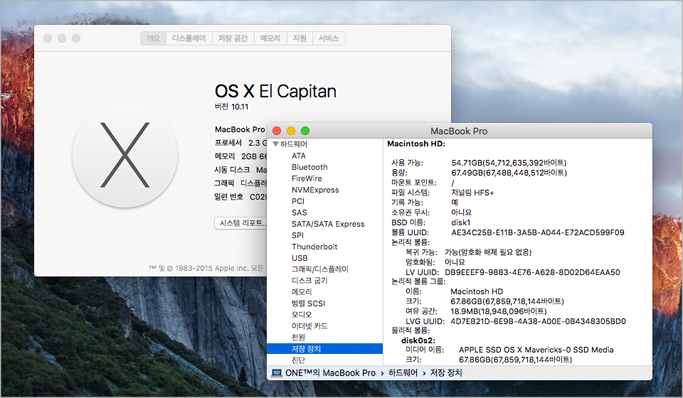Click the volume UUID starting AE34C25B
Screen dimensions: 683x398
pos(538,233)
